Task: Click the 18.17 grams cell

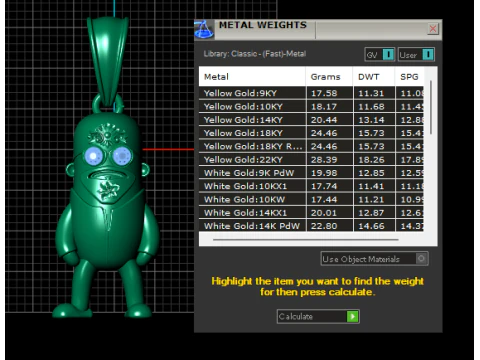Action: [330, 106]
